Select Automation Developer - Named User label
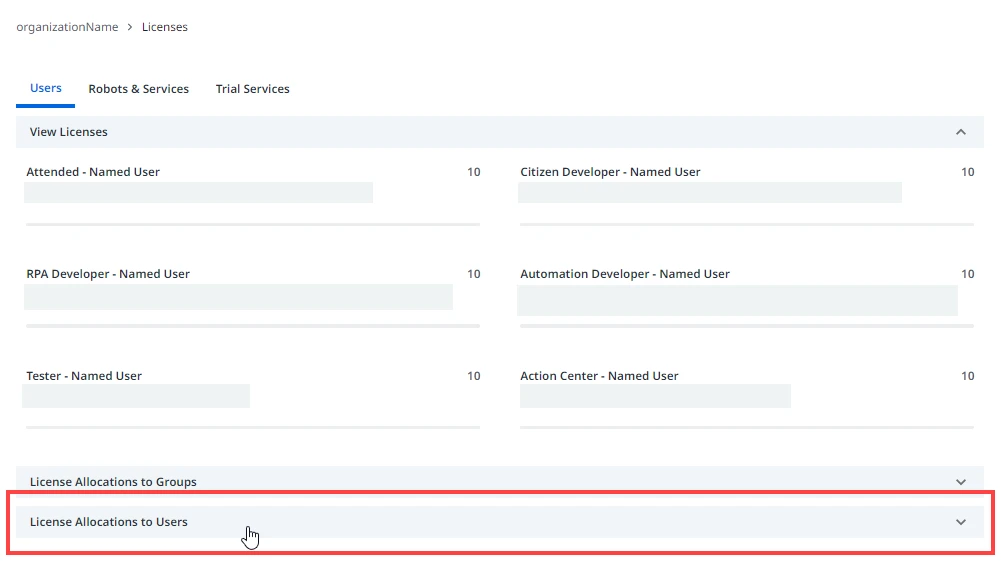Image resolution: width=1001 pixels, height=568 pixels. pyautogui.click(x=625, y=274)
